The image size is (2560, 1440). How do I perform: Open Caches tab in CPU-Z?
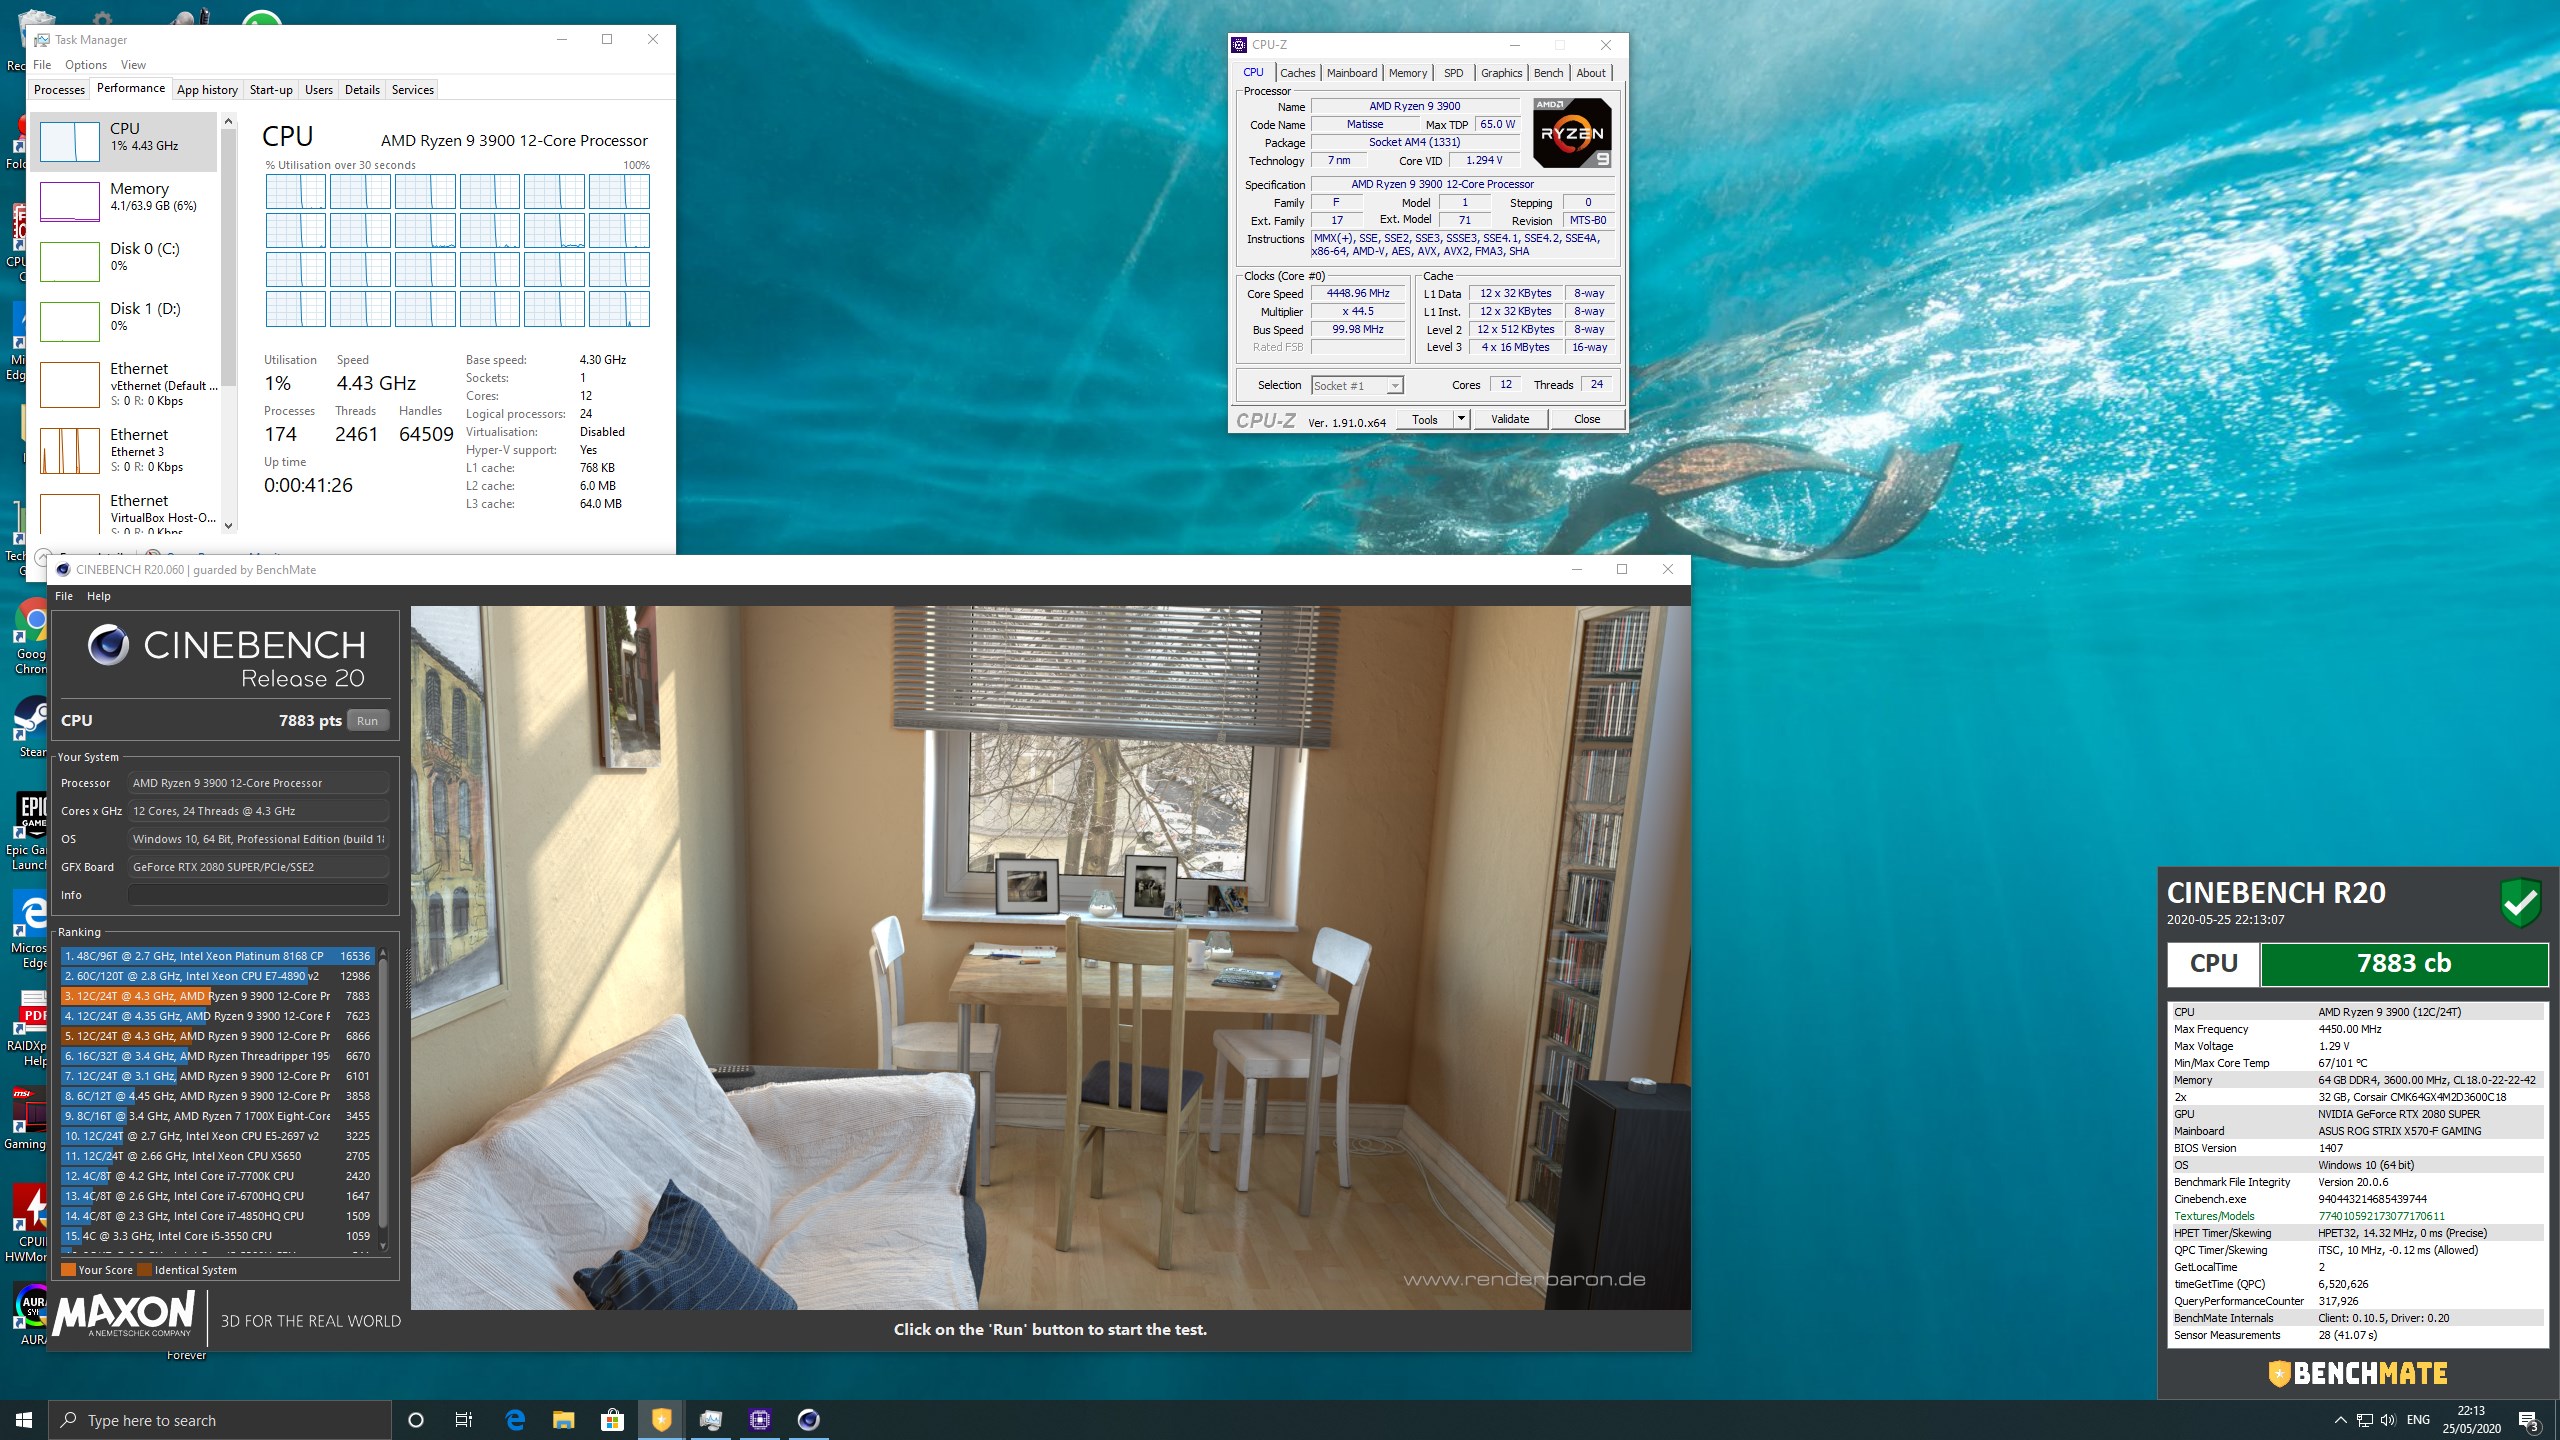point(1297,73)
